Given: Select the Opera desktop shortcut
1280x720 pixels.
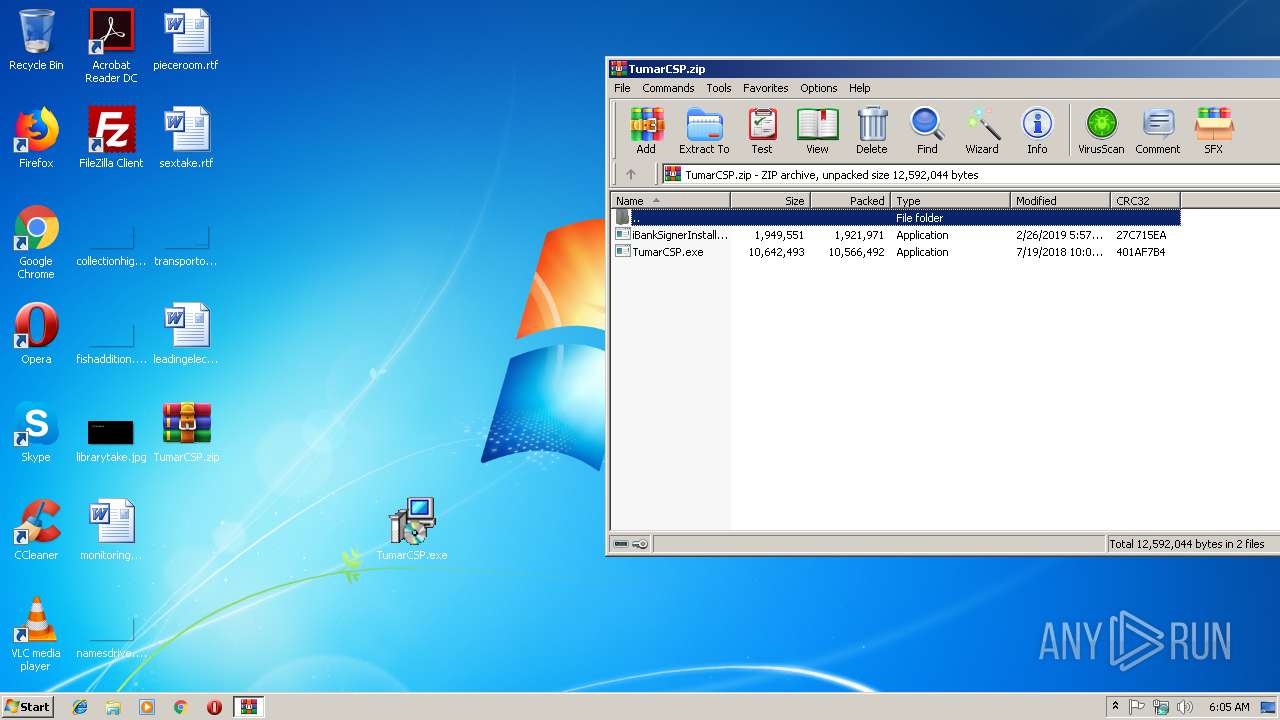Looking at the screenshot, I should tap(36, 334).
